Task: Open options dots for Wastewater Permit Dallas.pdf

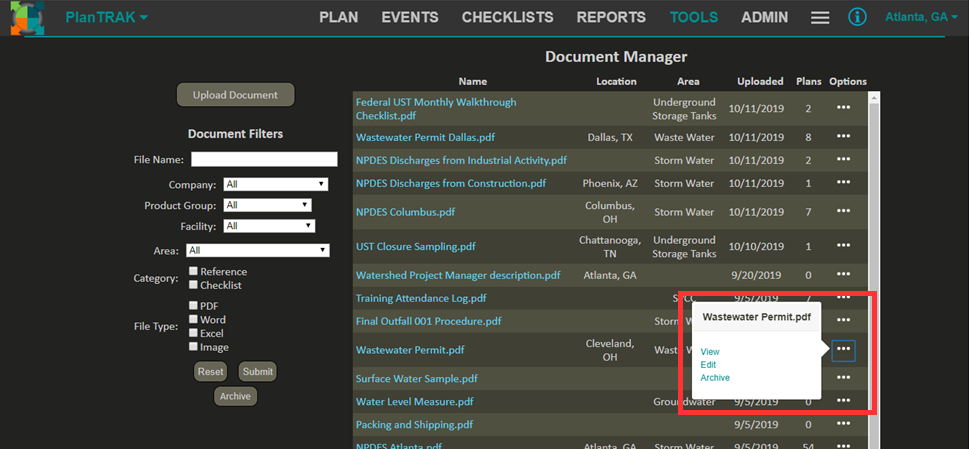Action: [x=844, y=136]
